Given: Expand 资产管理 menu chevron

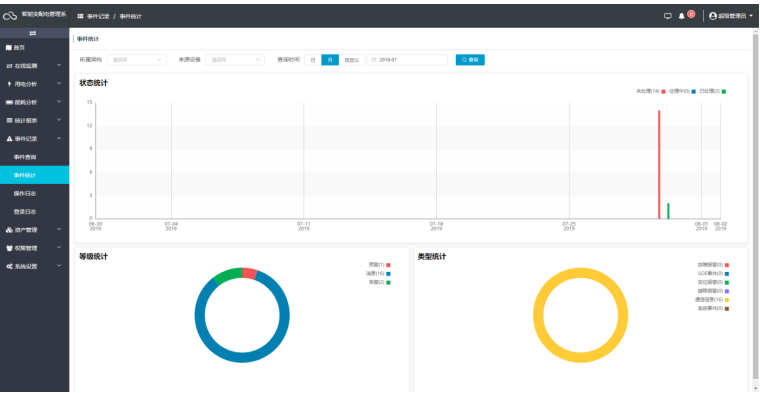Looking at the screenshot, I should coord(59,230).
